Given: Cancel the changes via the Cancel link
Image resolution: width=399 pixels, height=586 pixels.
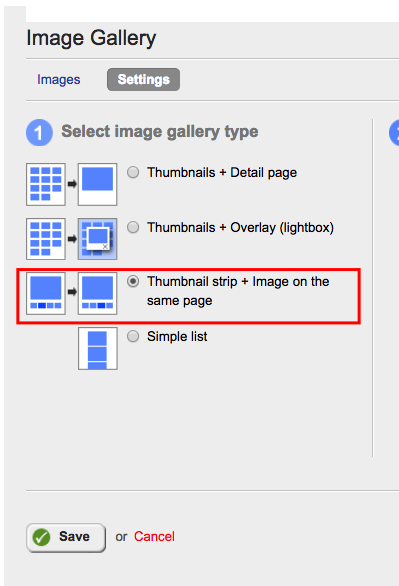Looking at the screenshot, I should [x=154, y=537].
